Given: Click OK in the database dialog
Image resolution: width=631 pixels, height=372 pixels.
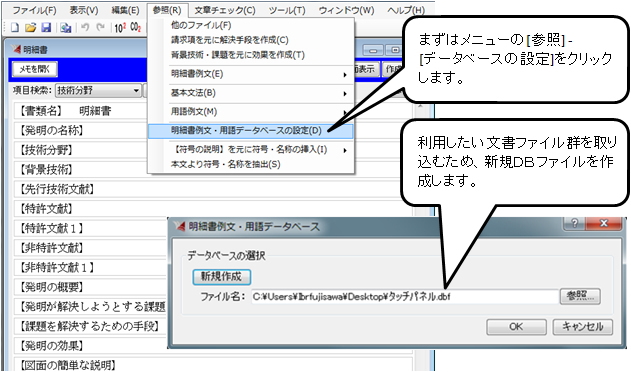Looking at the screenshot, I should 516,327.
